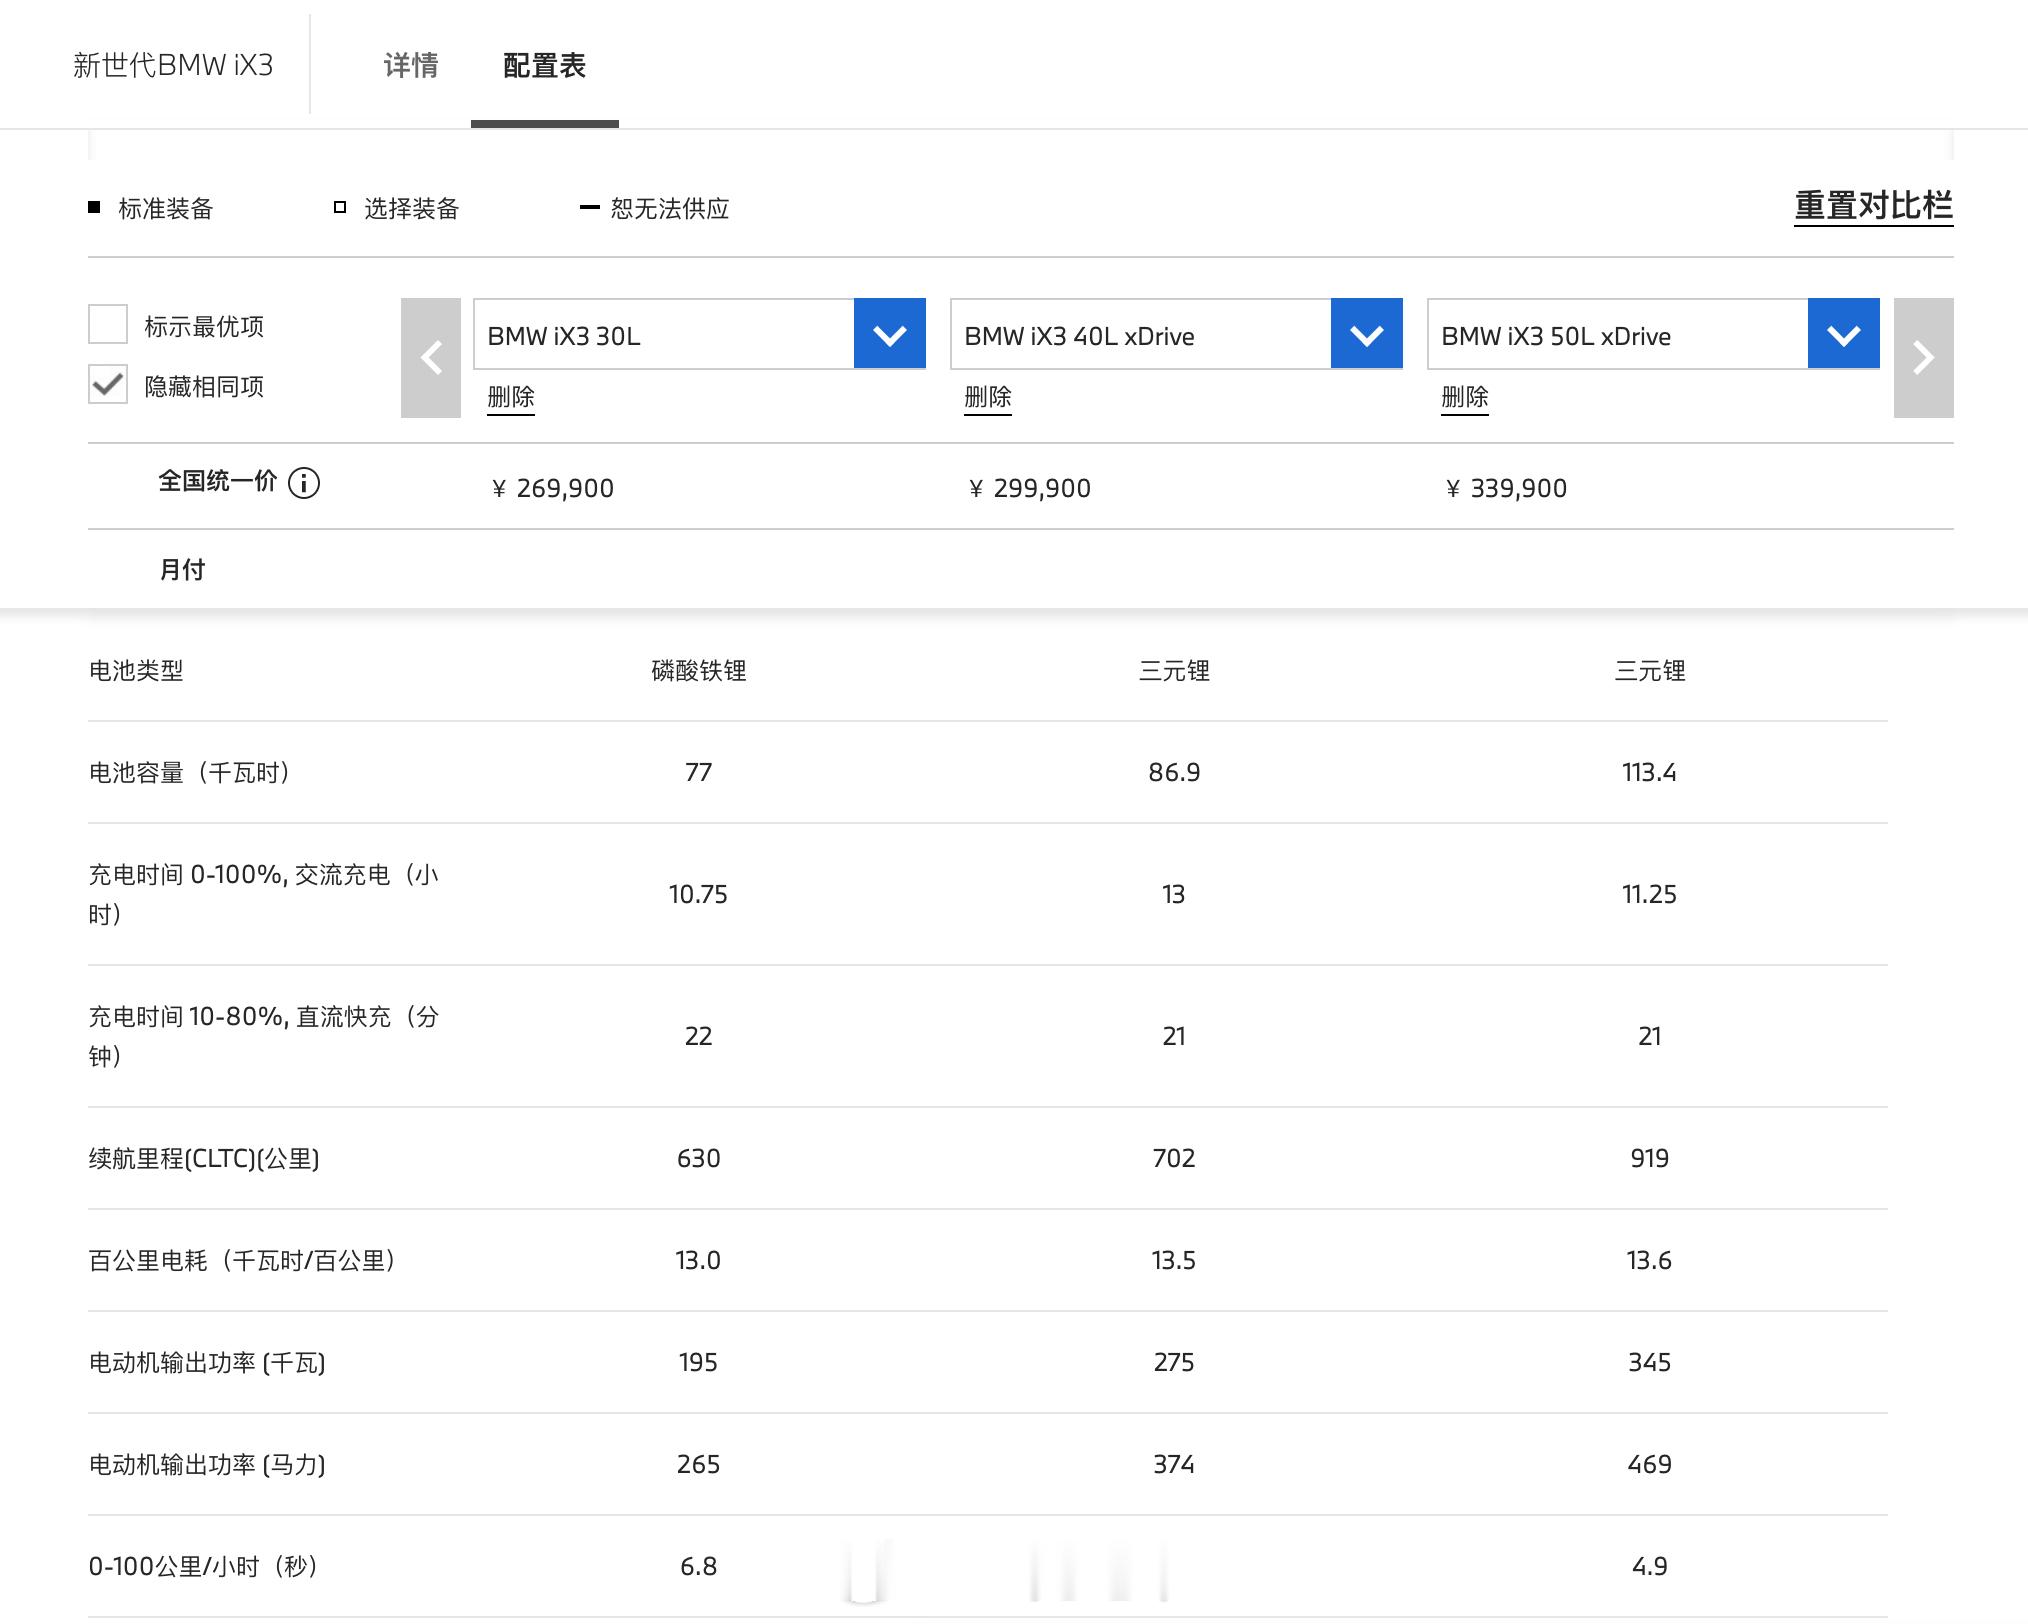Click the acceleration value 6.8
2028x1624 pixels.
point(698,1567)
